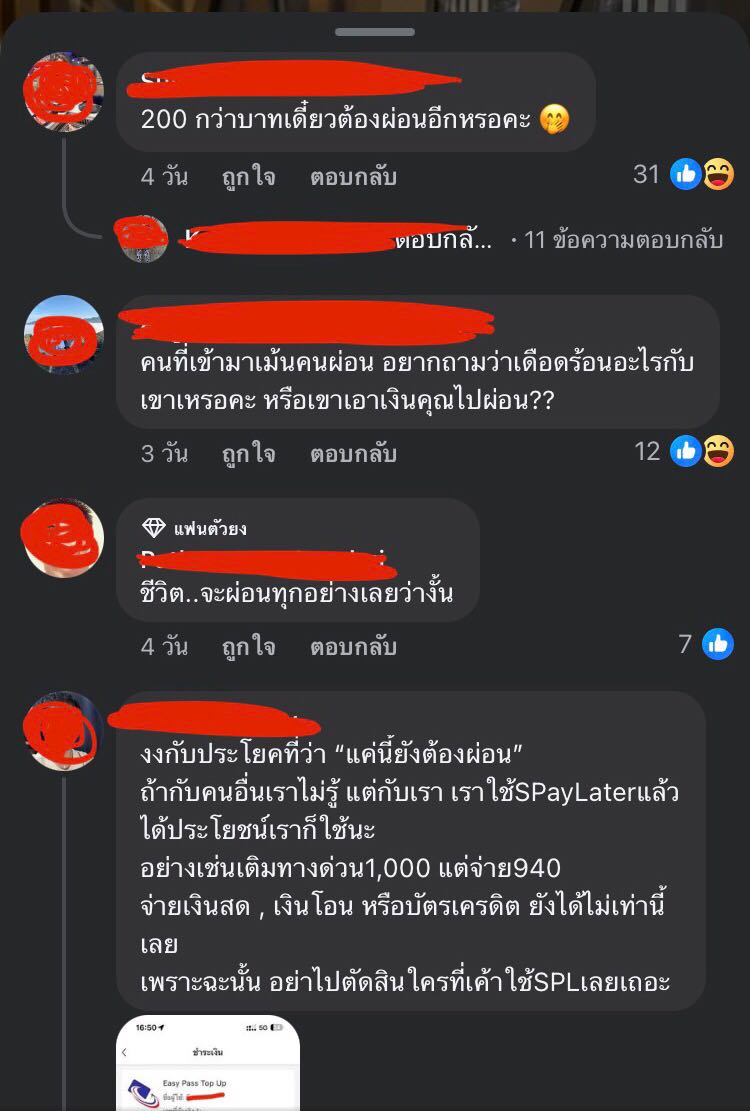Tap the like reaction icon beside count 31
The width and height of the screenshot is (750, 1111).
686,174
